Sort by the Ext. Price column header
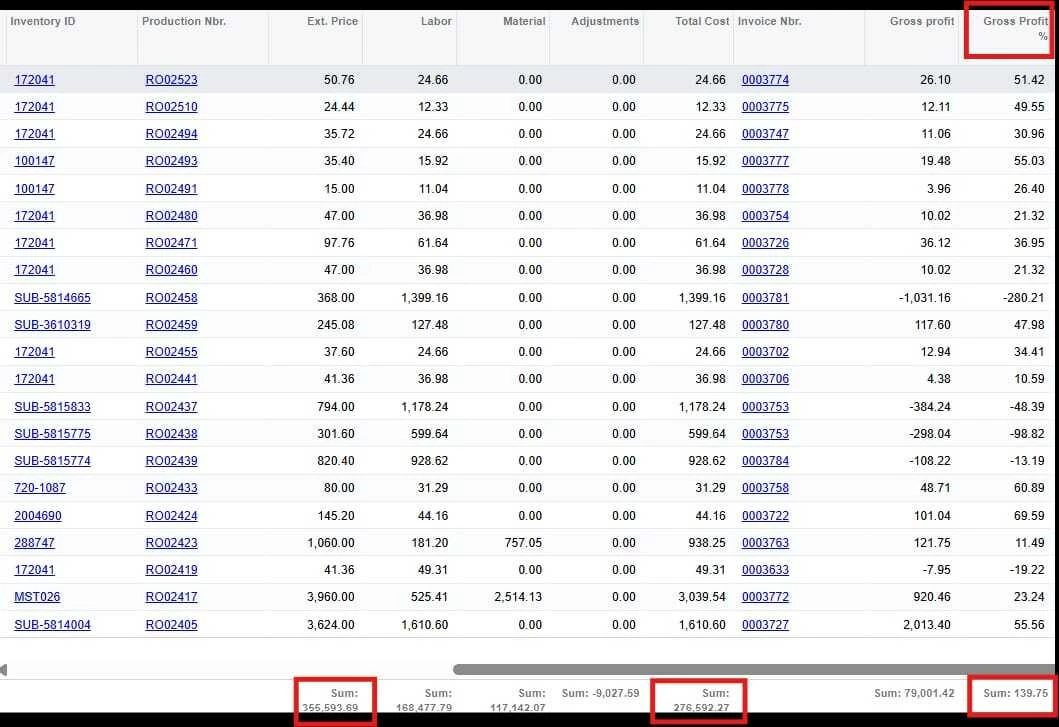1059x727 pixels. (x=332, y=22)
